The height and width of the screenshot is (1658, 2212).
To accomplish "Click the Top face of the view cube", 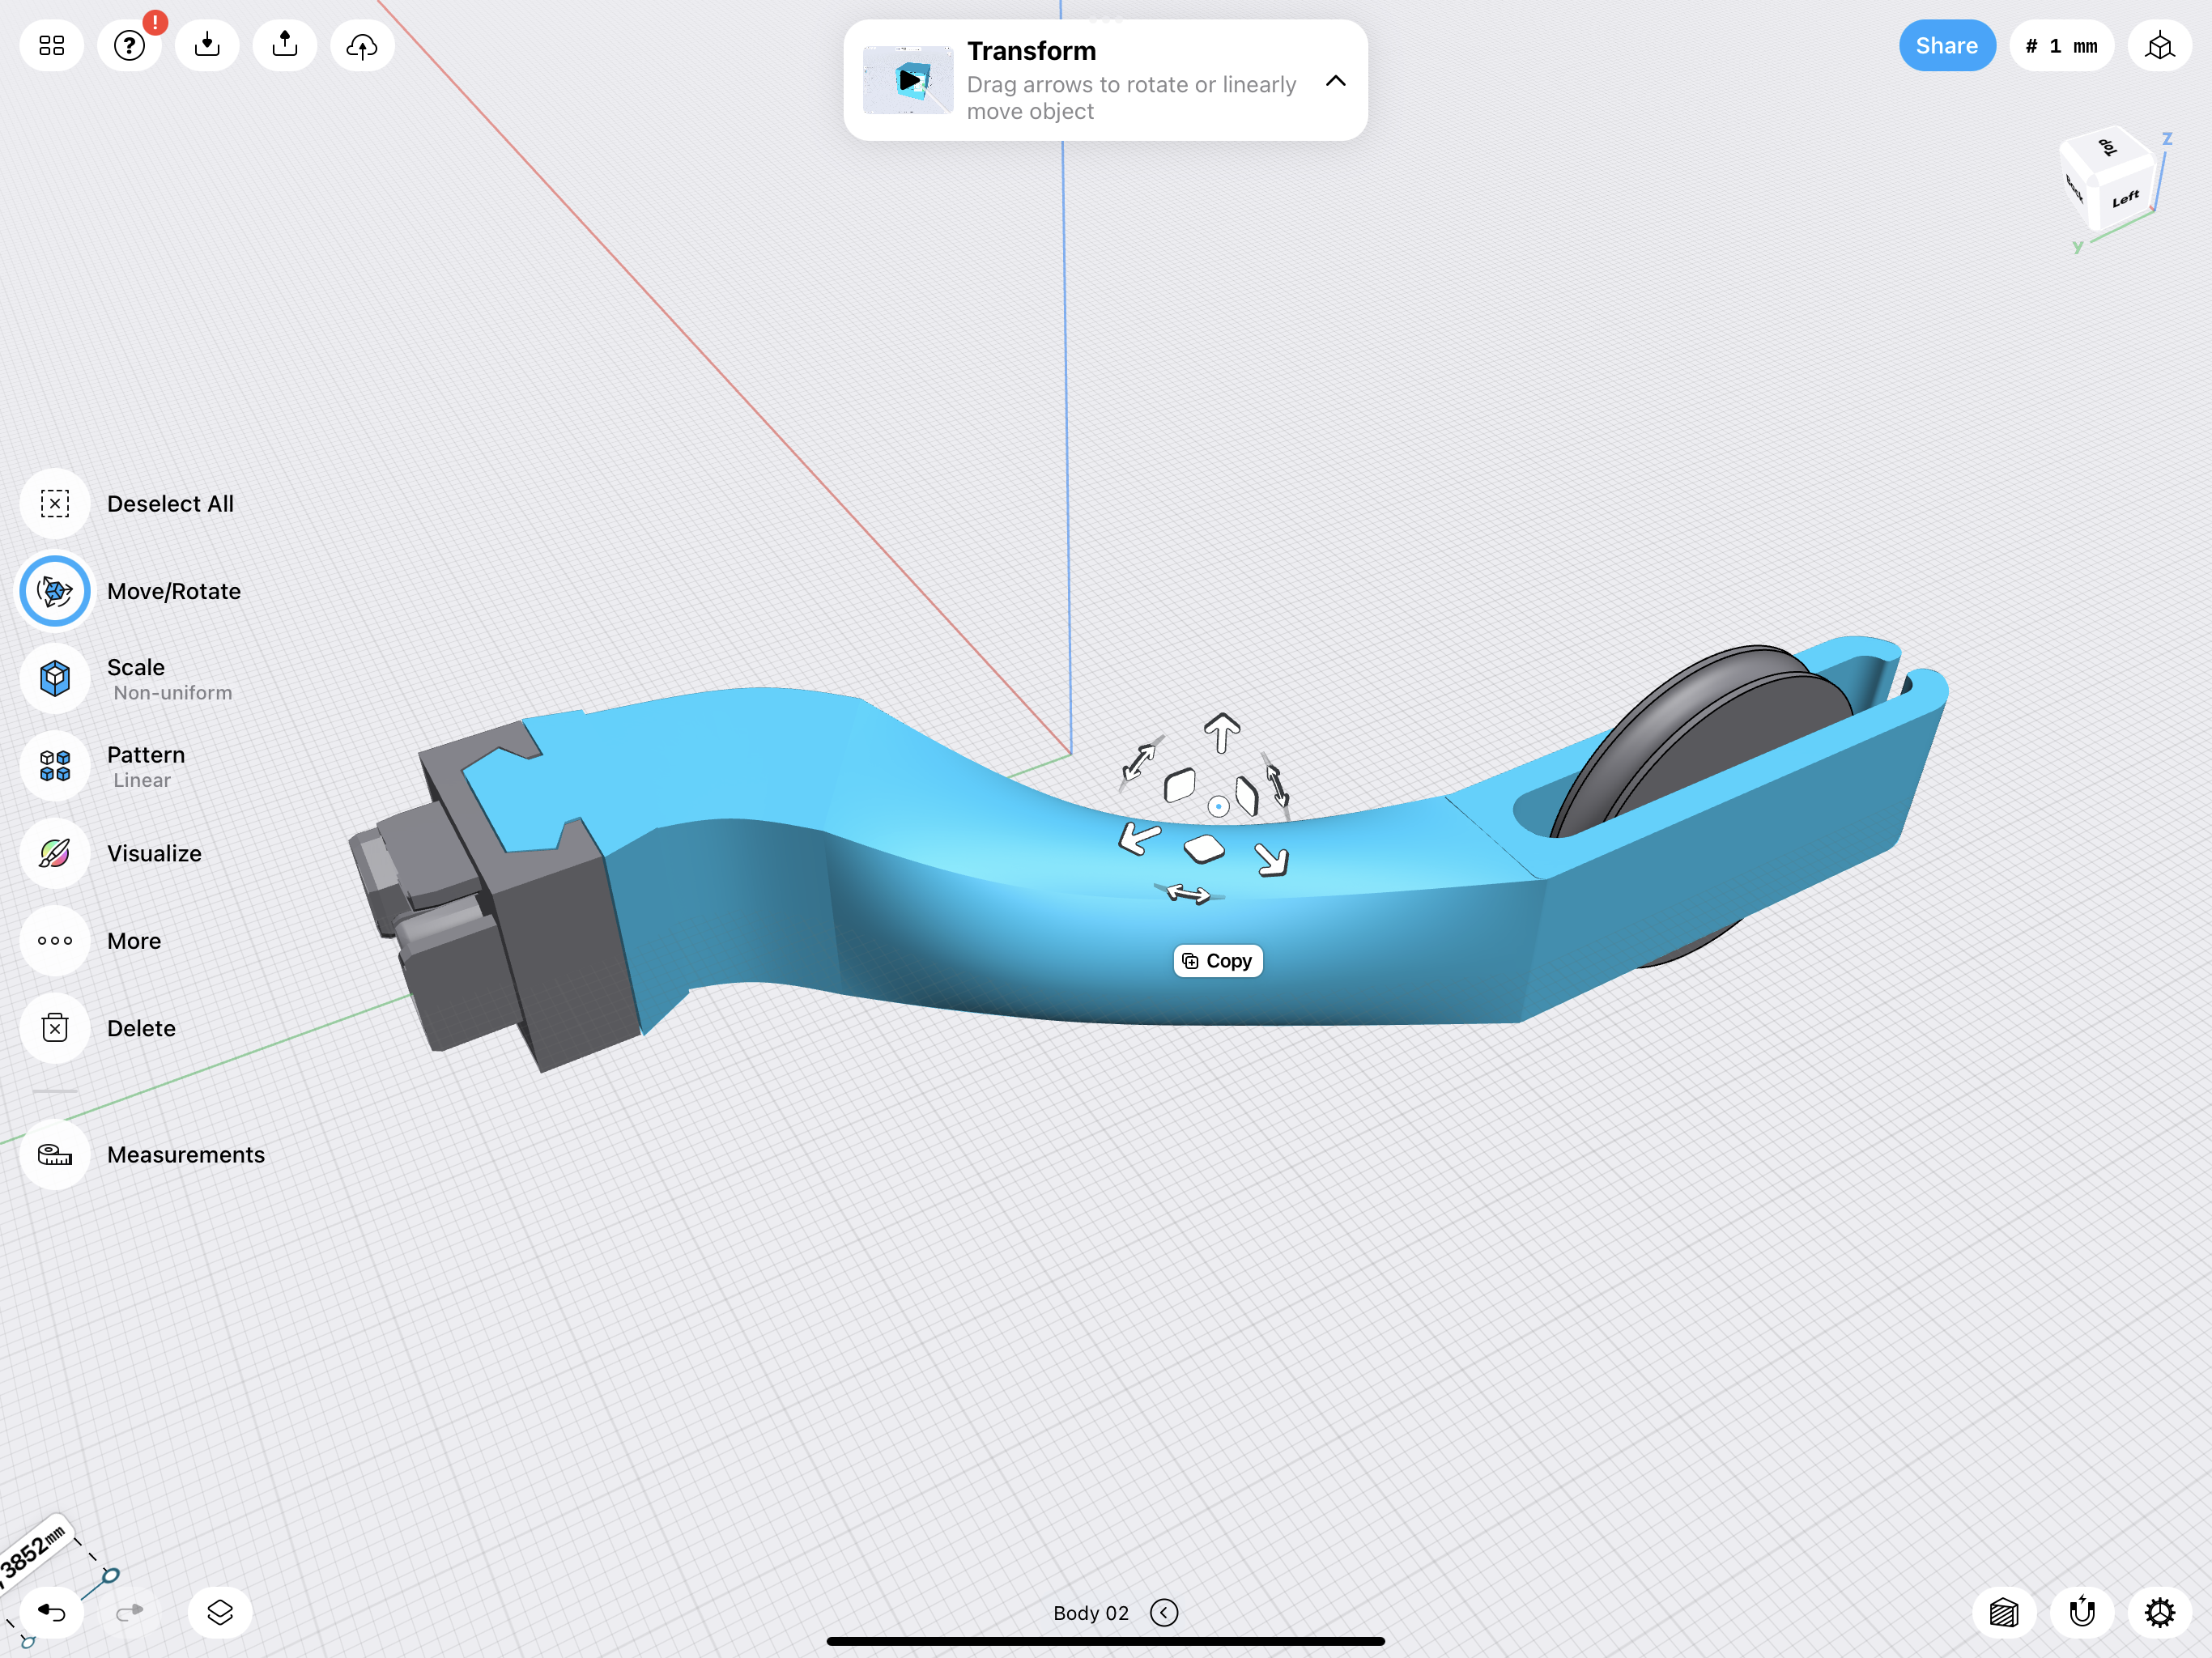I will 2108,148.
